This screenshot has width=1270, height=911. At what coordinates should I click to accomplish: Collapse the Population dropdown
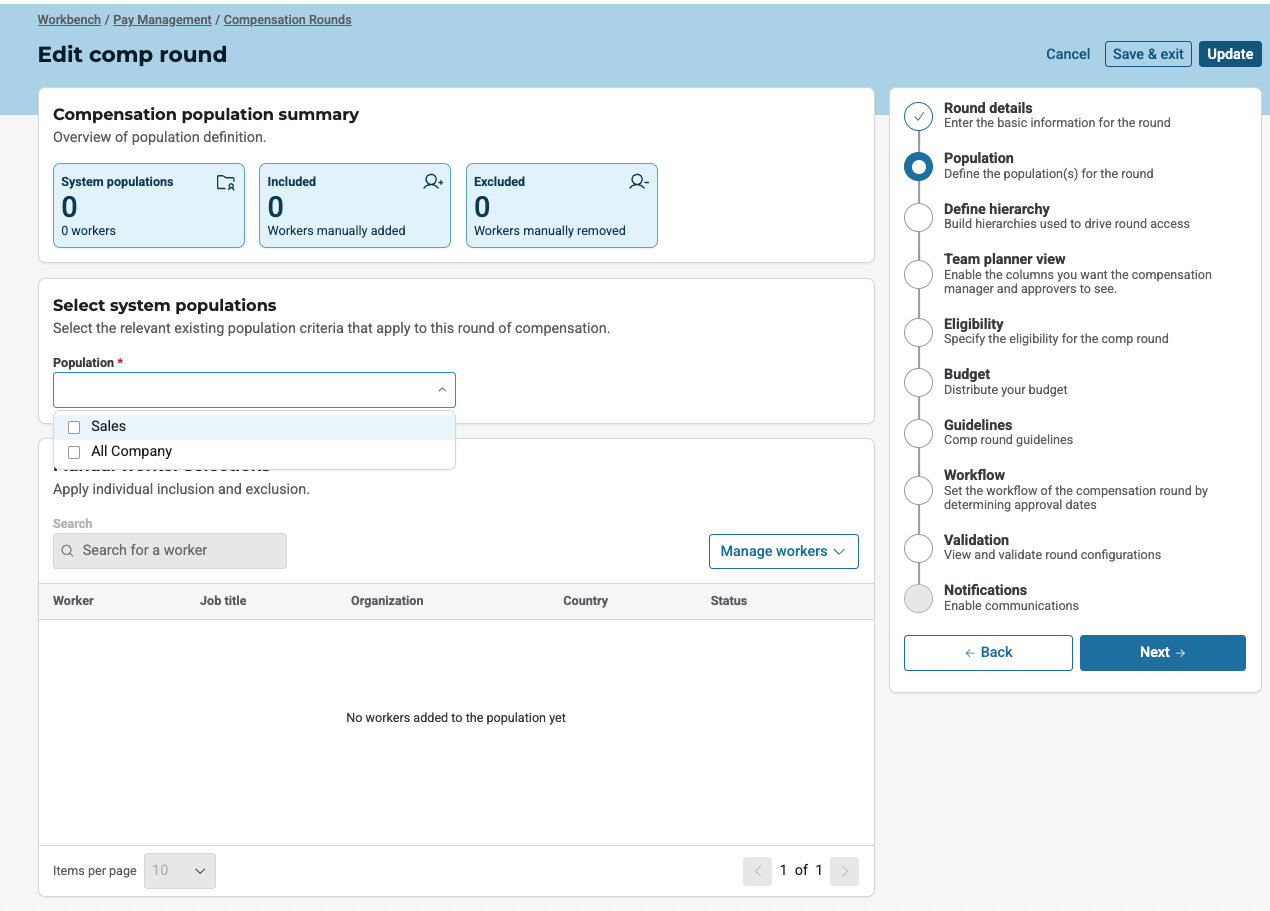pos(442,390)
